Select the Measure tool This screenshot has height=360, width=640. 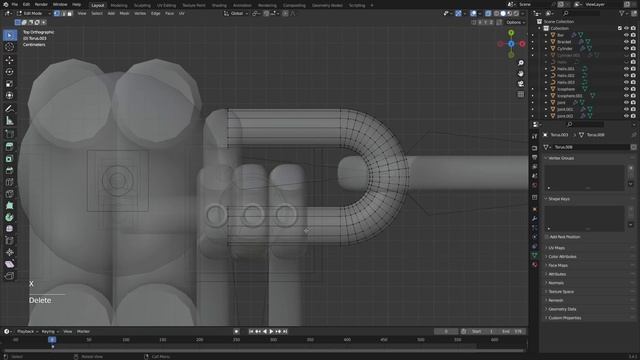point(9,120)
